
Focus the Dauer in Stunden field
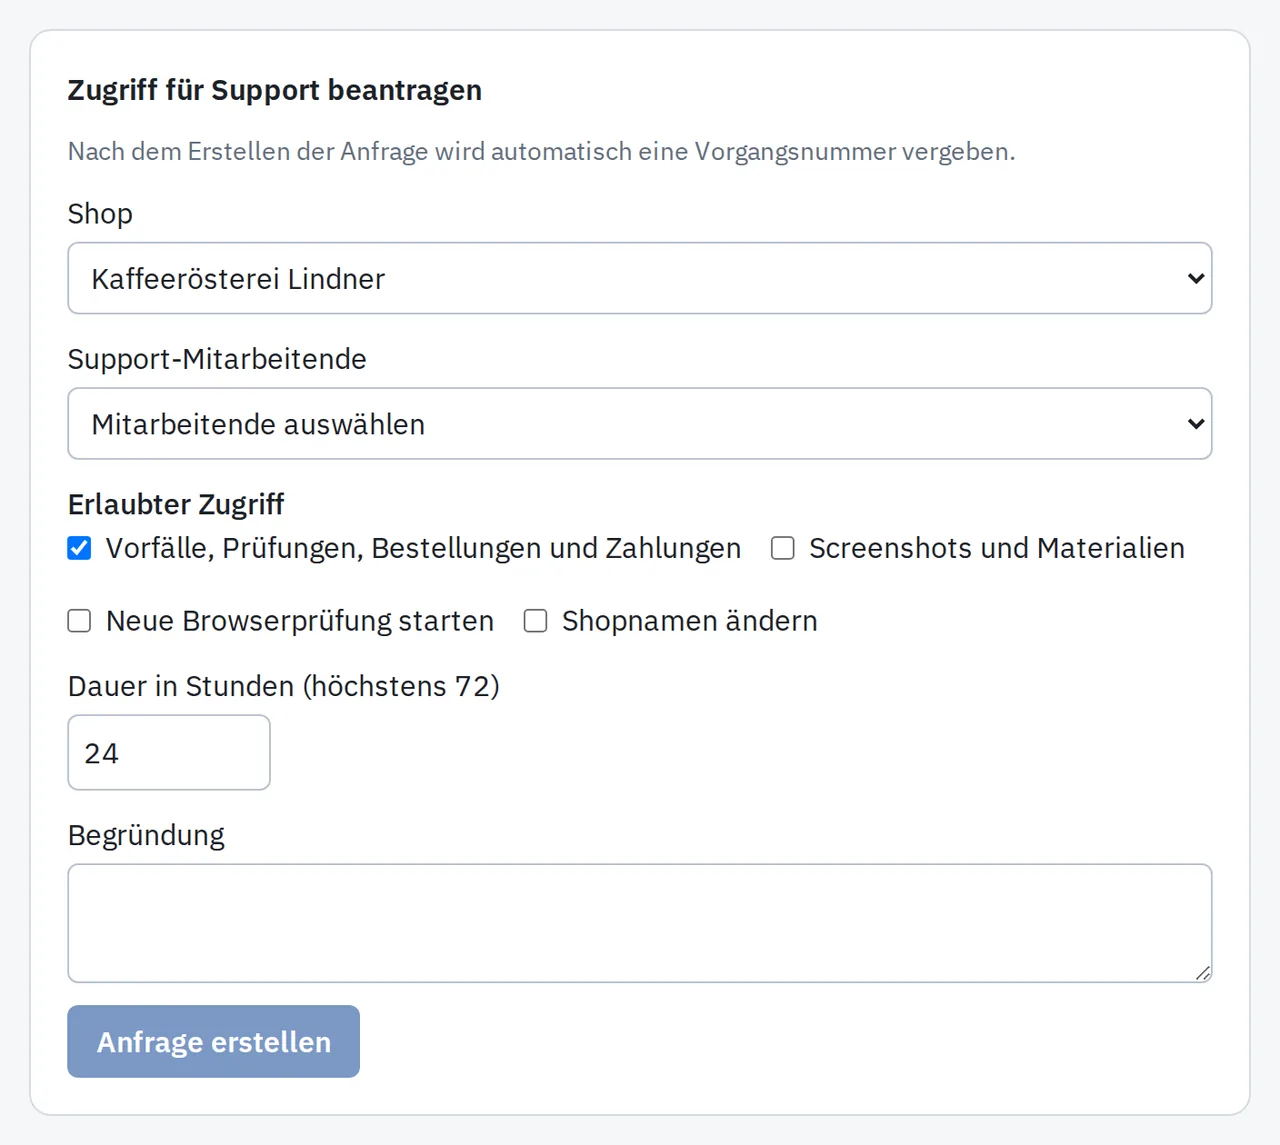click(169, 752)
